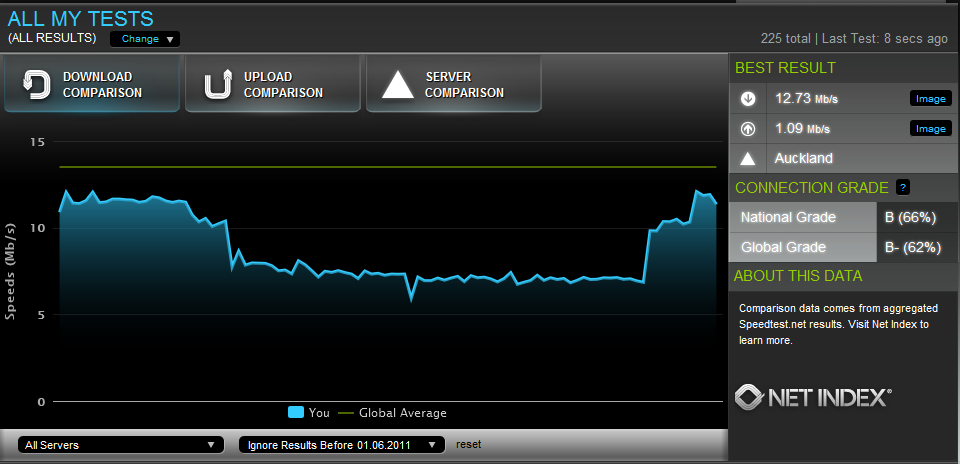
Task: Click the Image button for 12.73 Mb/s
Action: [929, 99]
